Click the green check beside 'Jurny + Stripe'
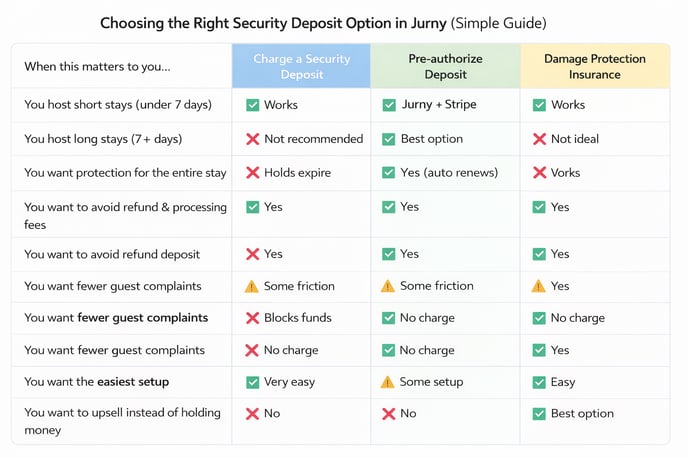This screenshot has width=688, height=458. [389, 105]
